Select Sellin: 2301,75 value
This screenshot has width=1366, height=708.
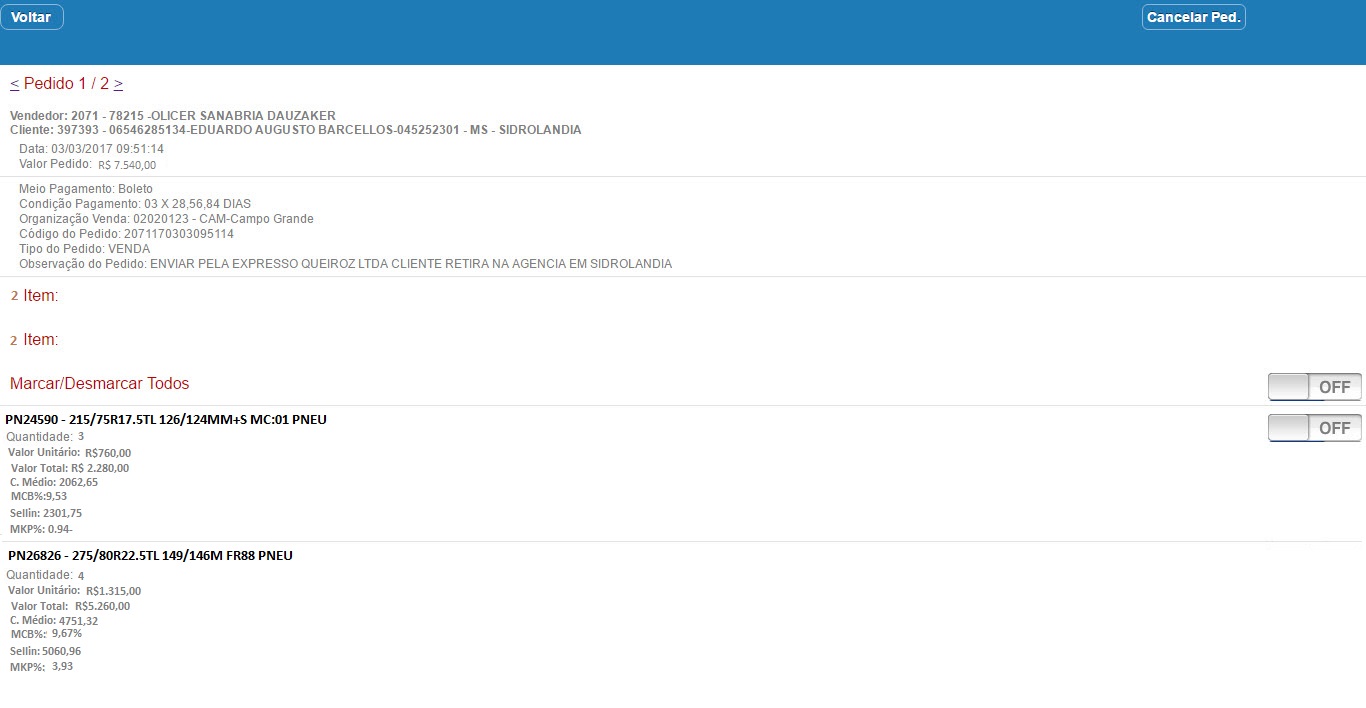[x=46, y=513]
